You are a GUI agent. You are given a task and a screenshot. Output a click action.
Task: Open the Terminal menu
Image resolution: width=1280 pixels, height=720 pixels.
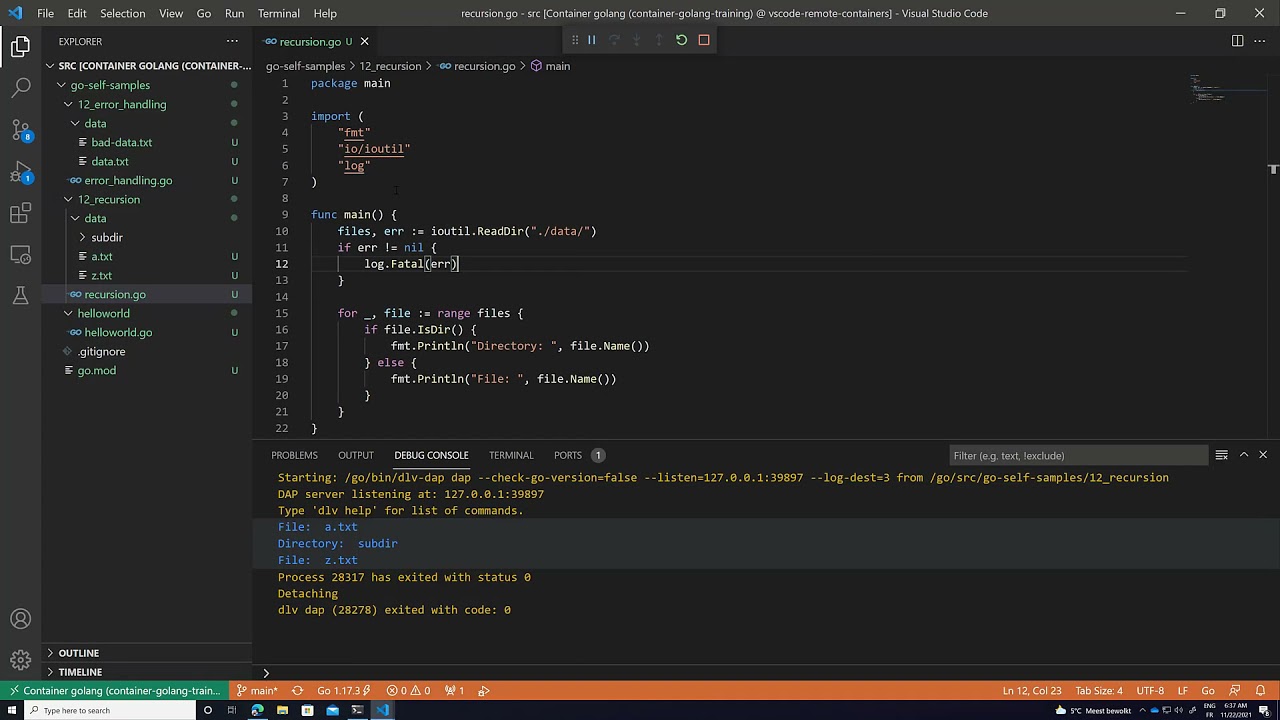pyautogui.click(x=278, y=13)
